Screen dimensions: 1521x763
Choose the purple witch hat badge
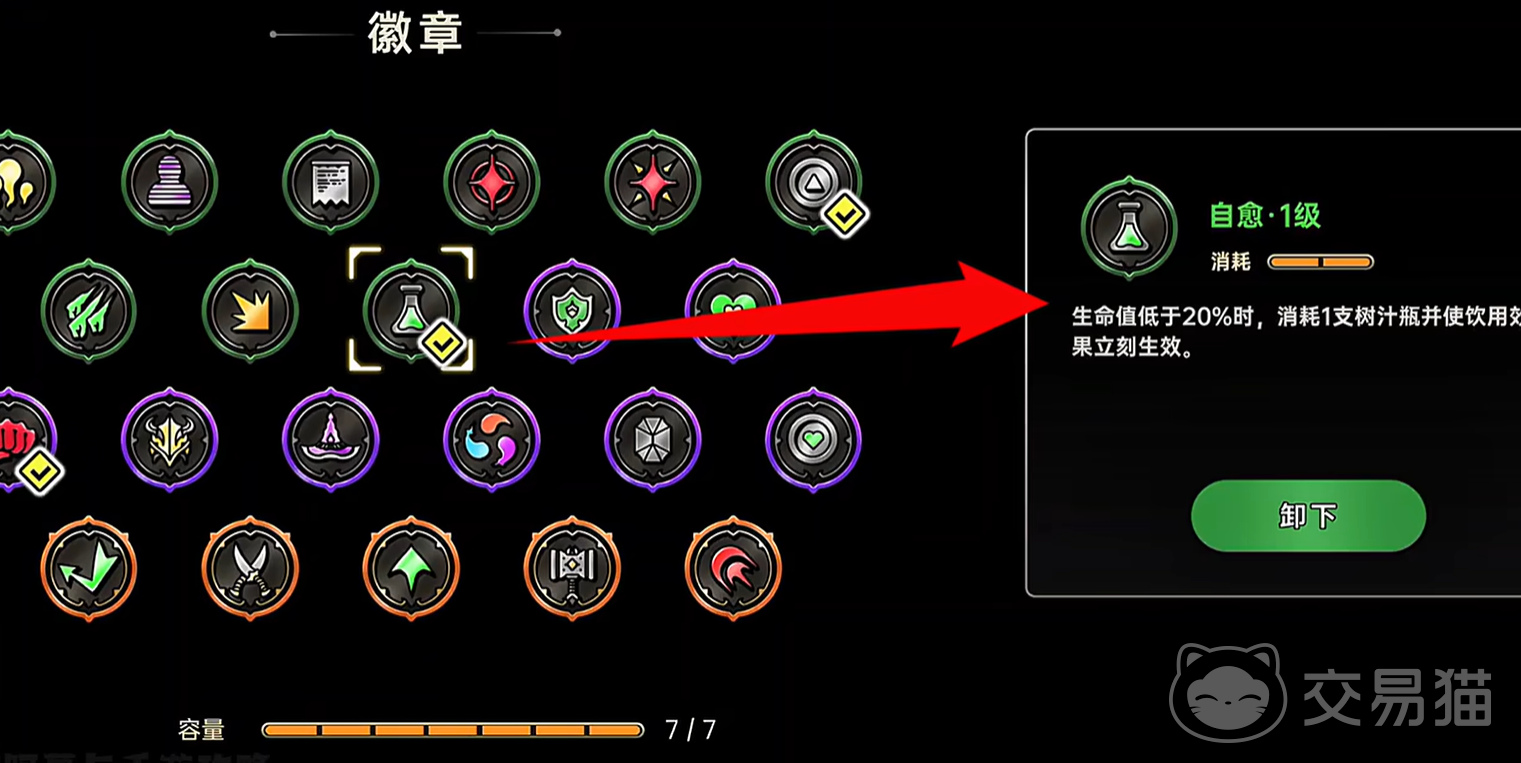click(x=330, y=440)
